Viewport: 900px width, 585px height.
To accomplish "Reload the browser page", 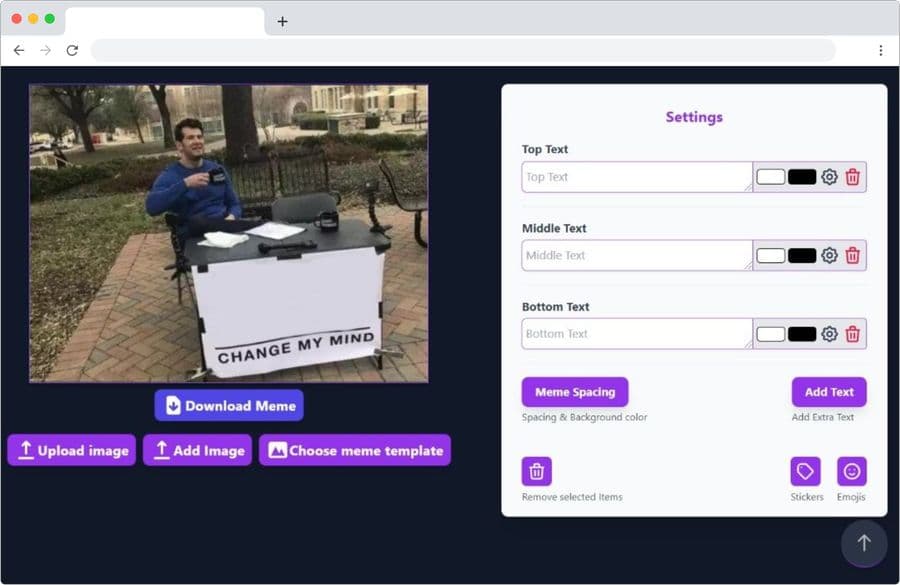I will coord(72,51).
